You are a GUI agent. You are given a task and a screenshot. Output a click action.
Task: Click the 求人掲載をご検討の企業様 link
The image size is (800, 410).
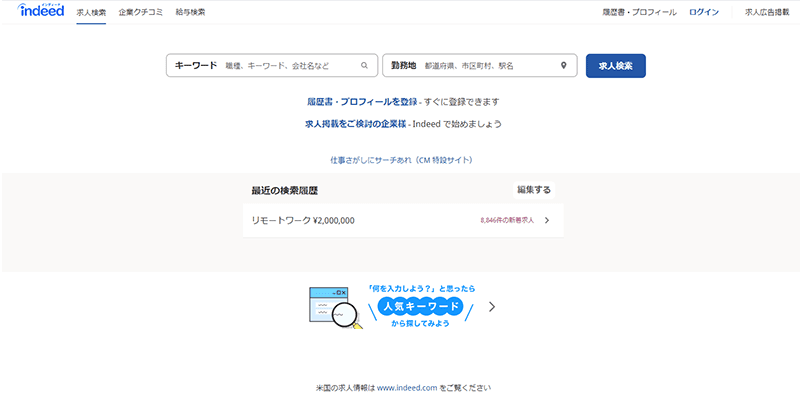[x=356, y=124]
